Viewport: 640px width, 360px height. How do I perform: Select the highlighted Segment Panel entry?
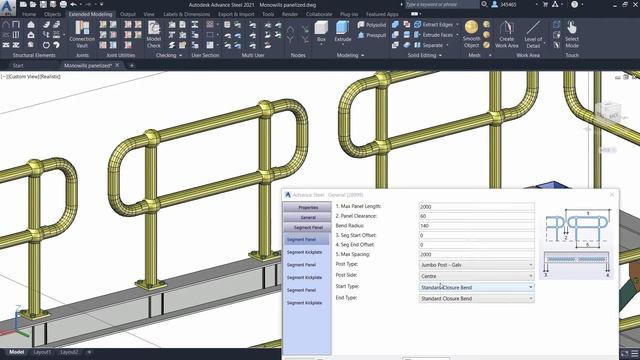(306, 240)
